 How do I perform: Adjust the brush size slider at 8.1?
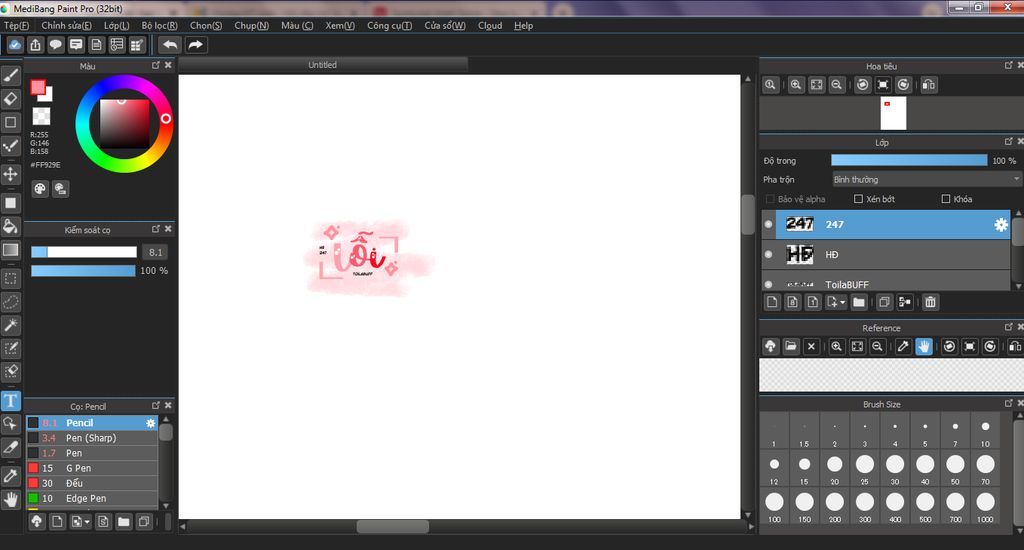[x=84, y=252]
